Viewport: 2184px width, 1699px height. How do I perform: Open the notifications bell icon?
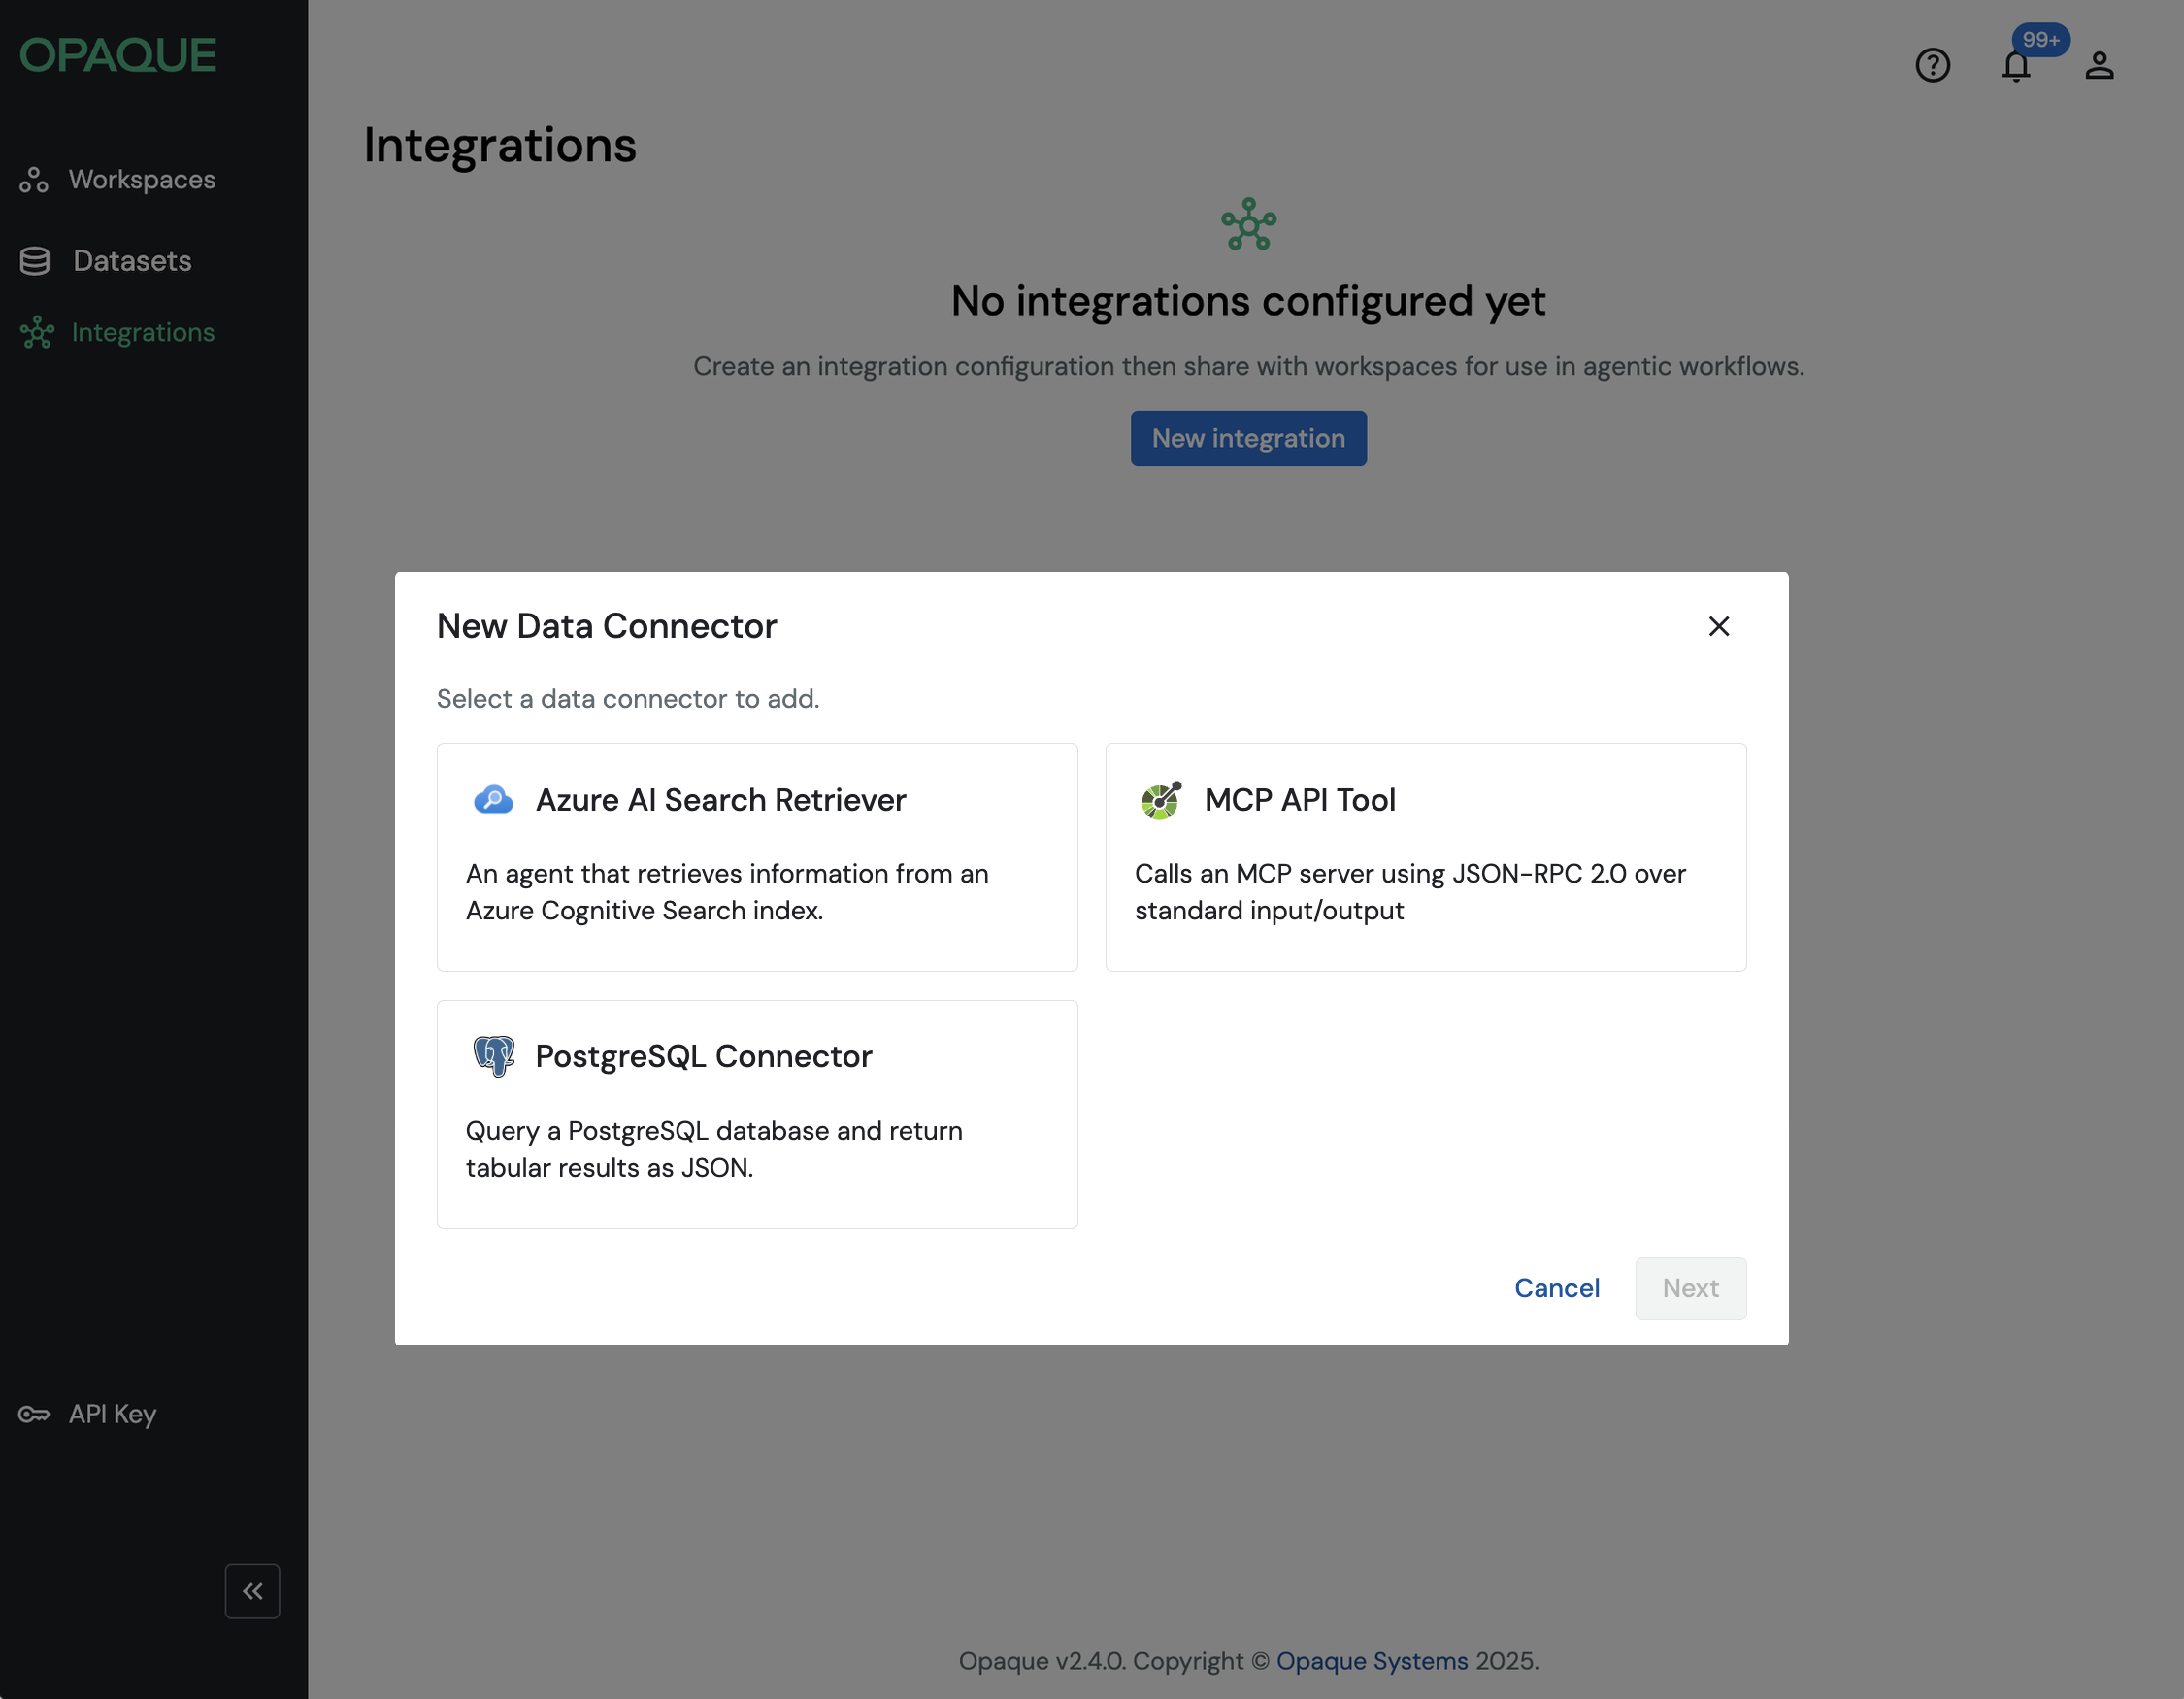coord(2016,66)
